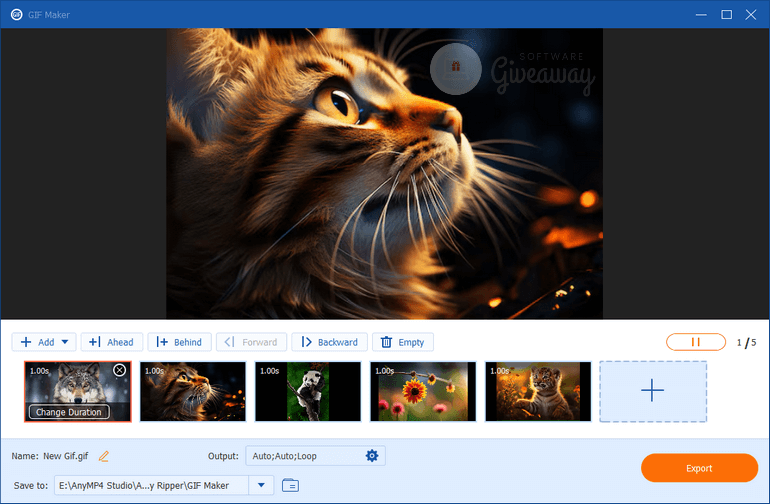
Task: Empty all frames with trash button
Action: [403, 342]
